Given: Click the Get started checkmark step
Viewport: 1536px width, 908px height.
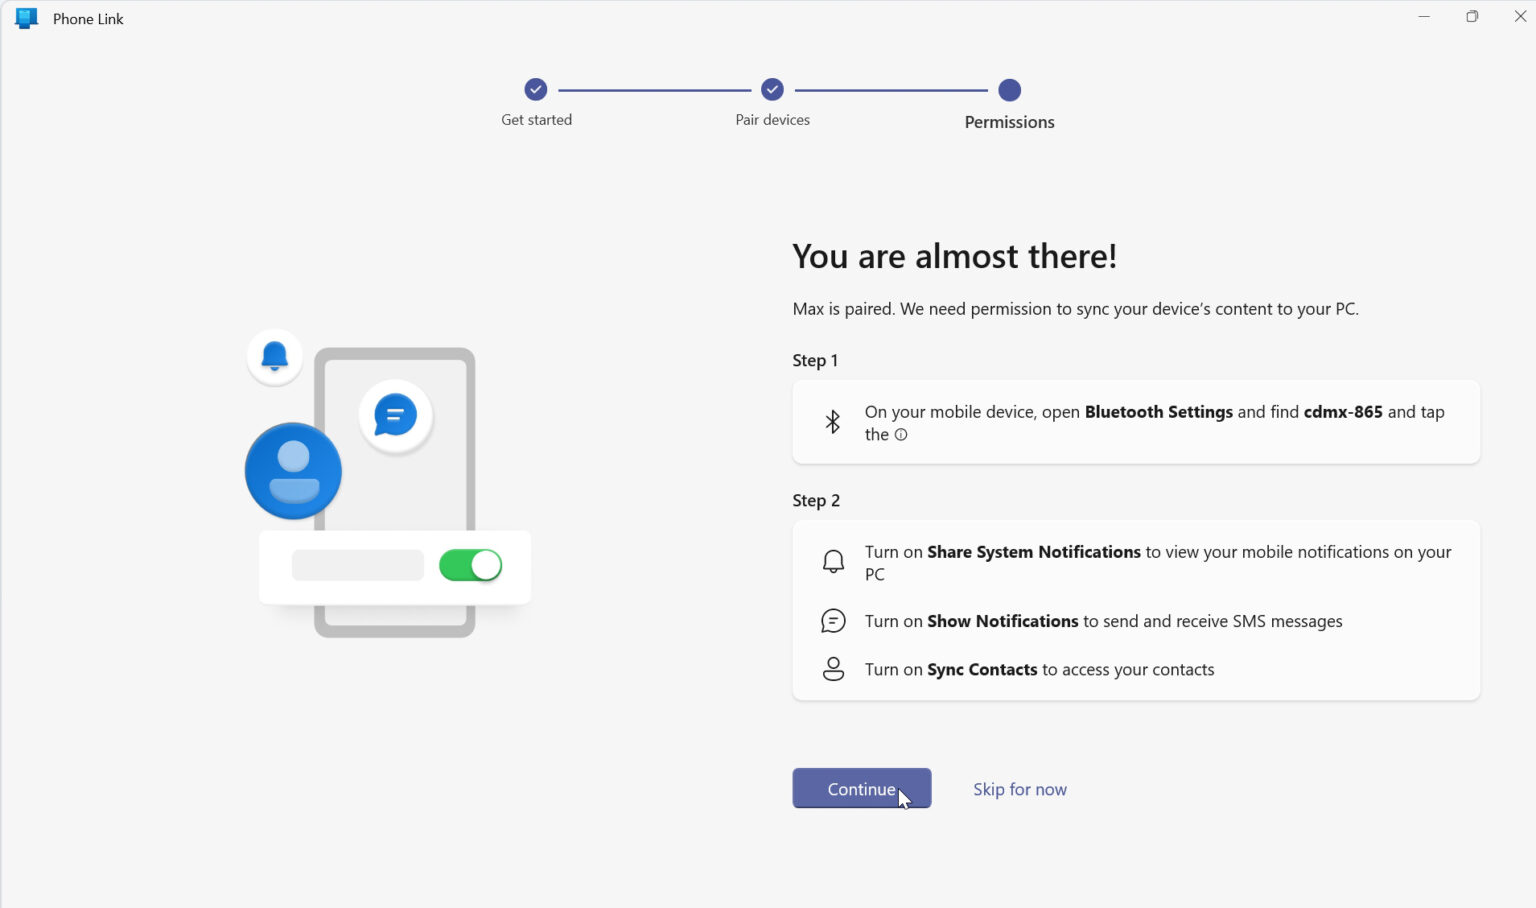Looking at the screenshot, I should coord(536,90).
